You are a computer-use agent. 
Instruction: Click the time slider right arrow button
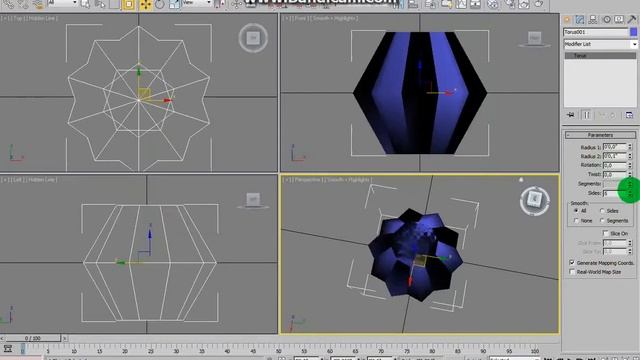pyautogui.click(x=64, y=338)
